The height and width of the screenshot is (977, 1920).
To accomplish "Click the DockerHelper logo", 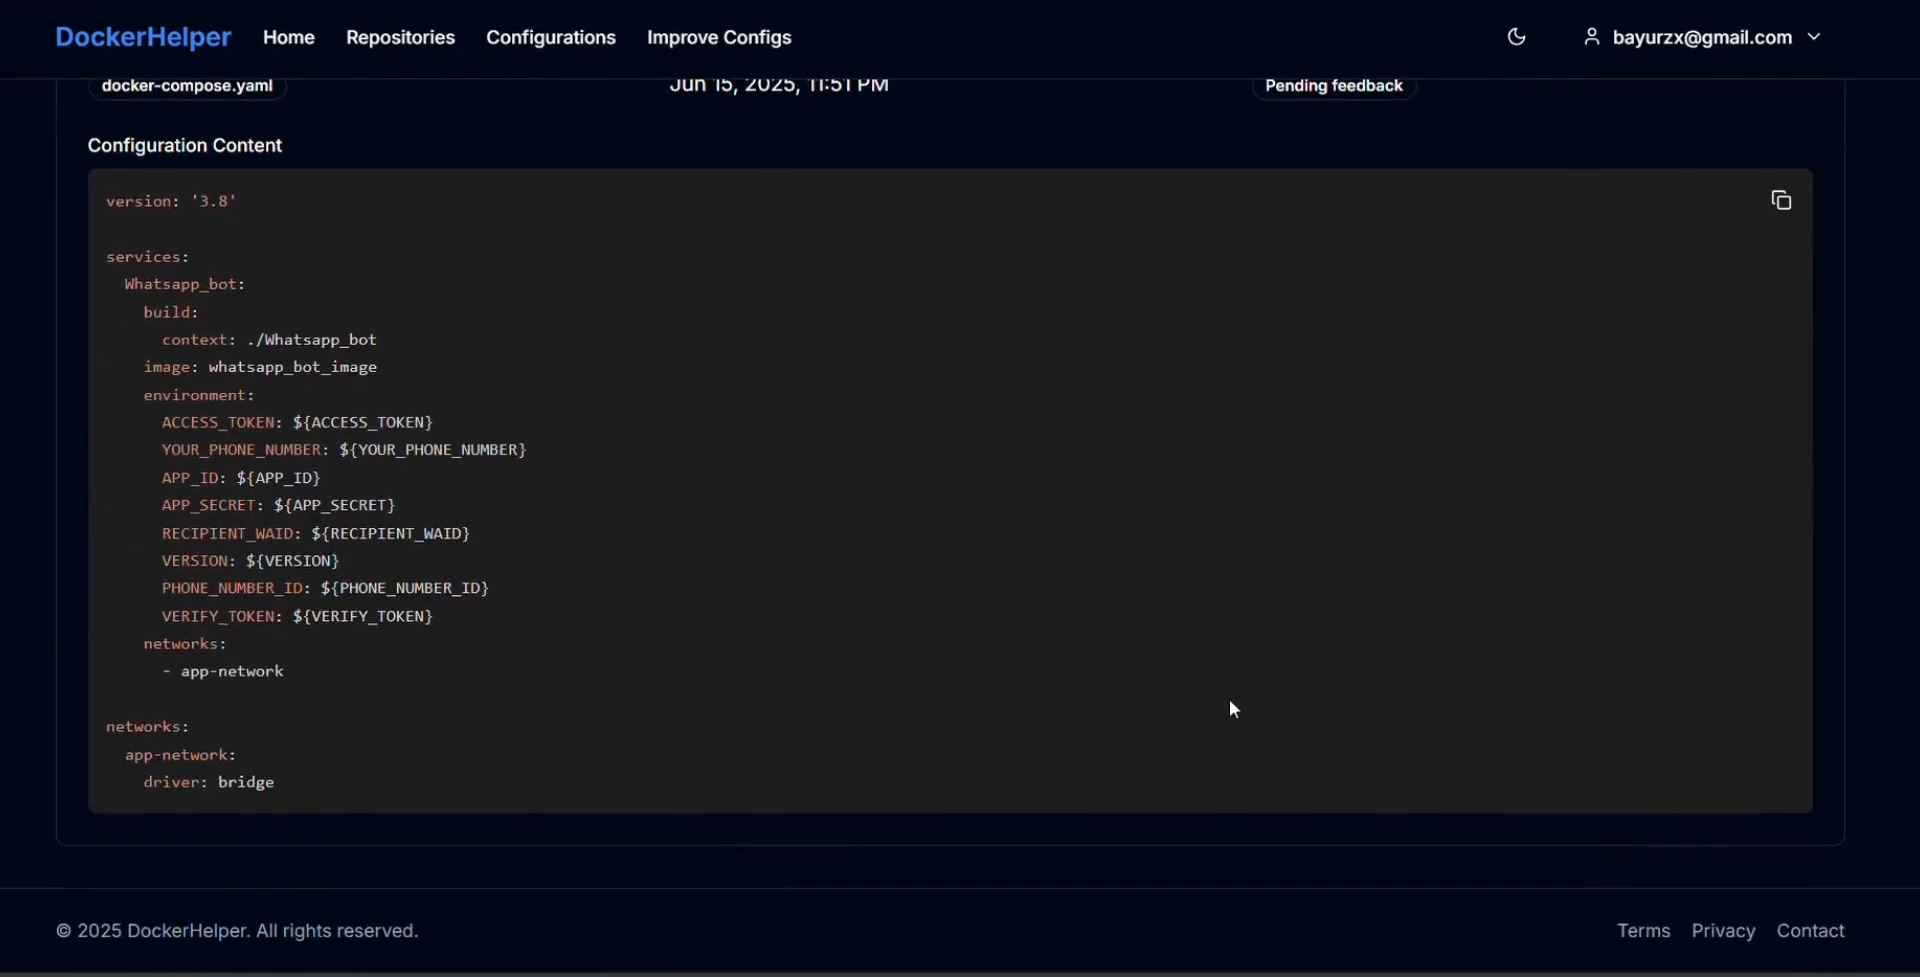I will [143, 37].
